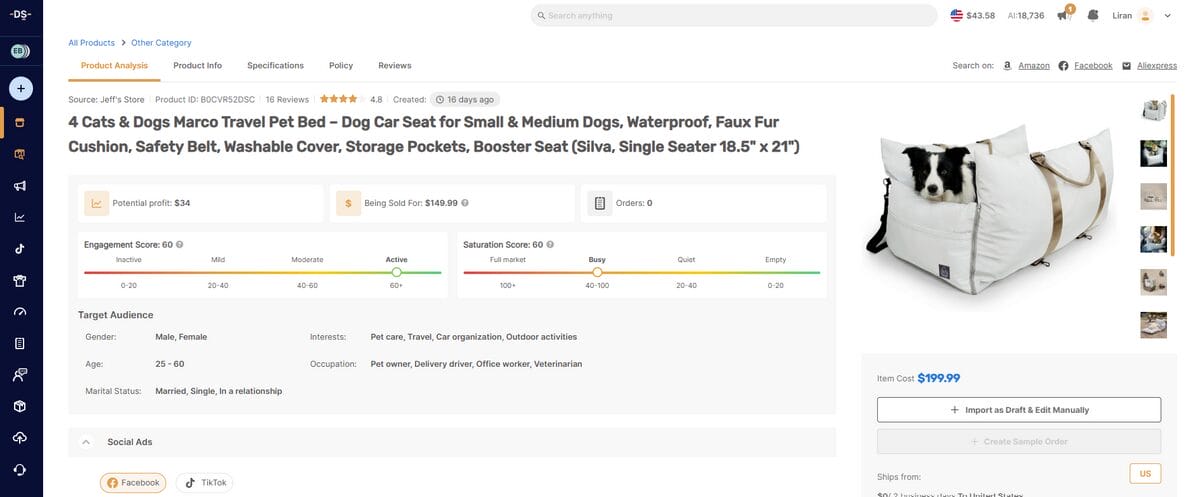Click help icon beside Engagement Score
The image size is (1200, 497).
tap(179, 244)
